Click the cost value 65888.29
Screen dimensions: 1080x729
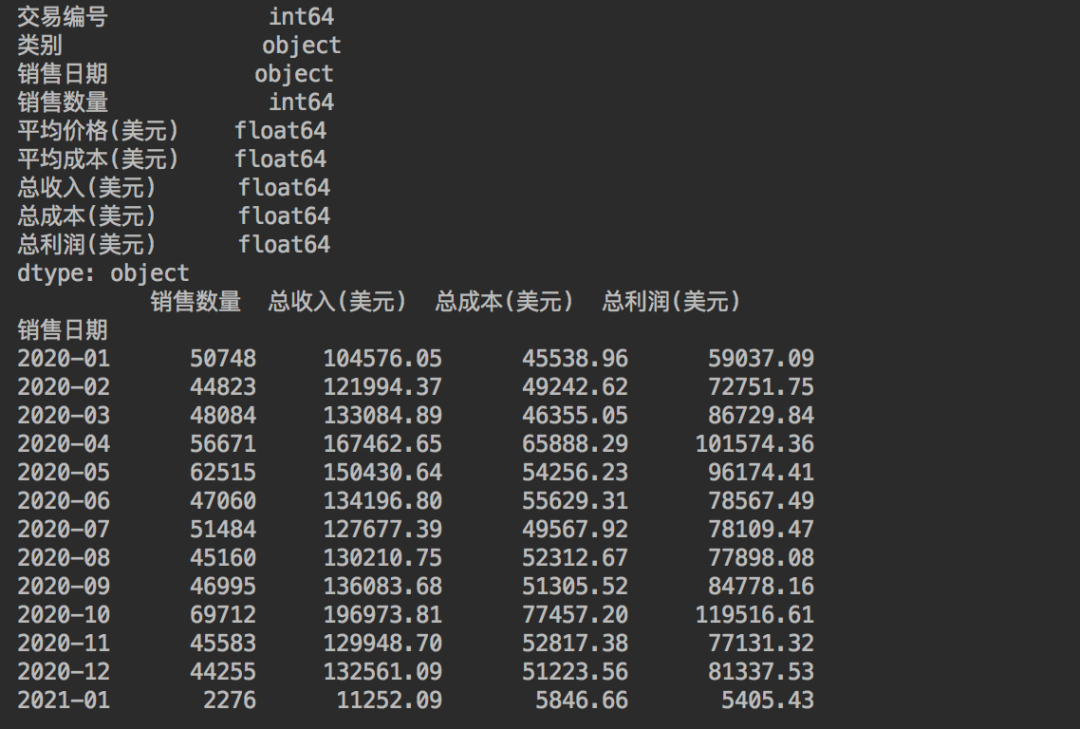click(575, 444)
